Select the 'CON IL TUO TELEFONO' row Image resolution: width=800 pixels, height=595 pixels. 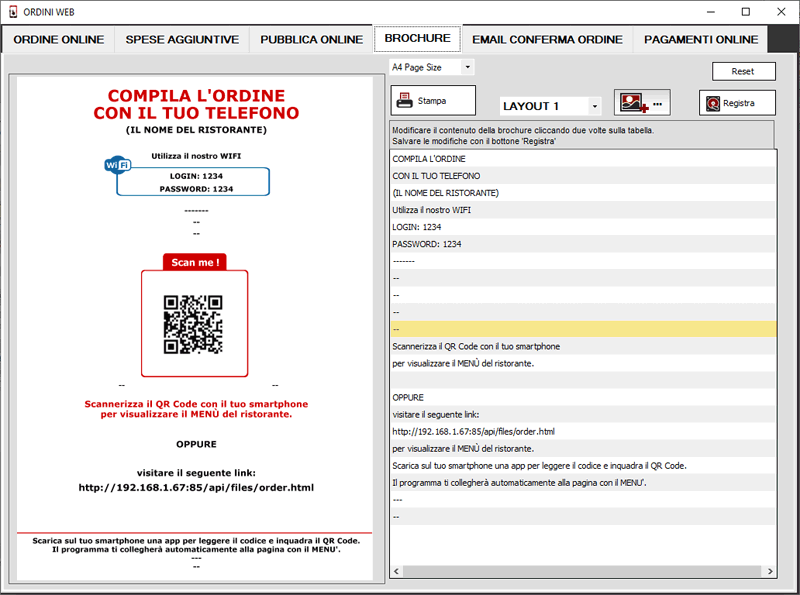coord(583,176)
